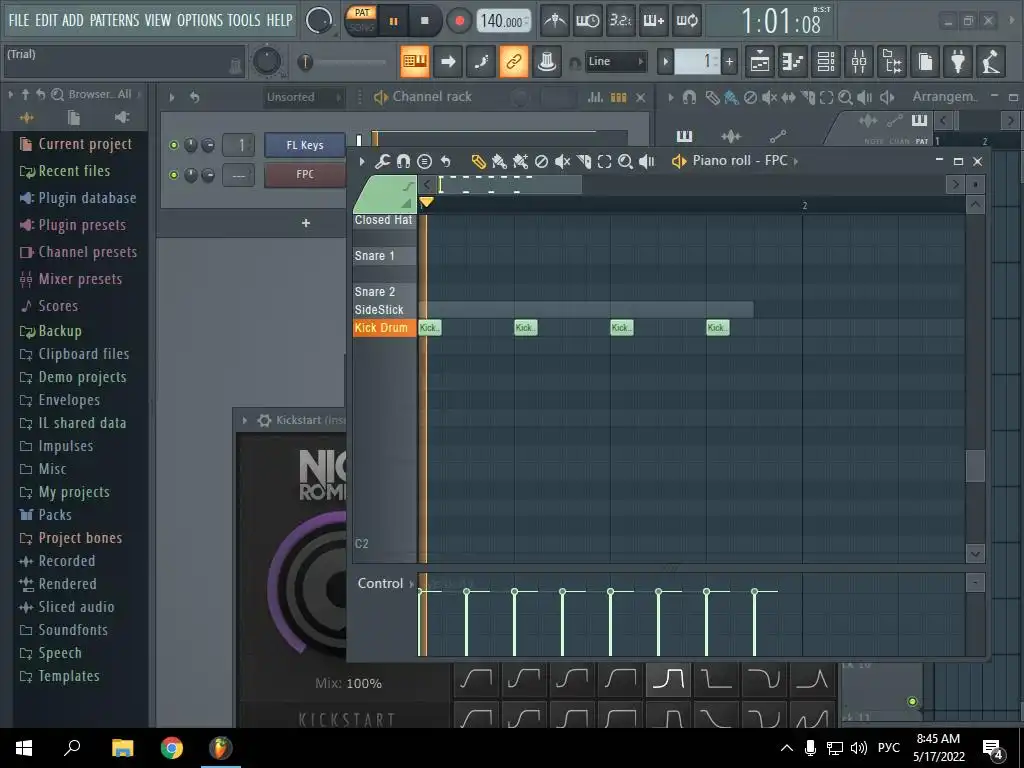Stop playback with the stop button
The width and height of the screenshot is (1024, 768).
[425, 21]
